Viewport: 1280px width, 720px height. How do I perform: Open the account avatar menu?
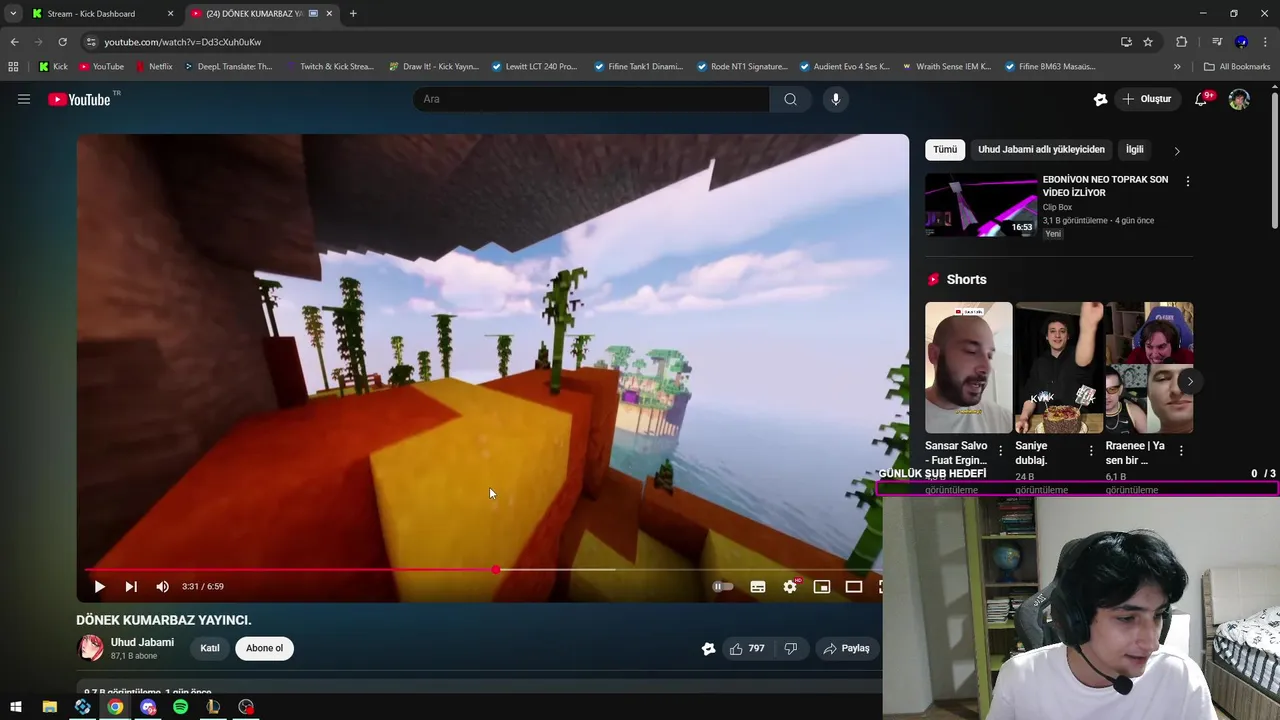1239,99
